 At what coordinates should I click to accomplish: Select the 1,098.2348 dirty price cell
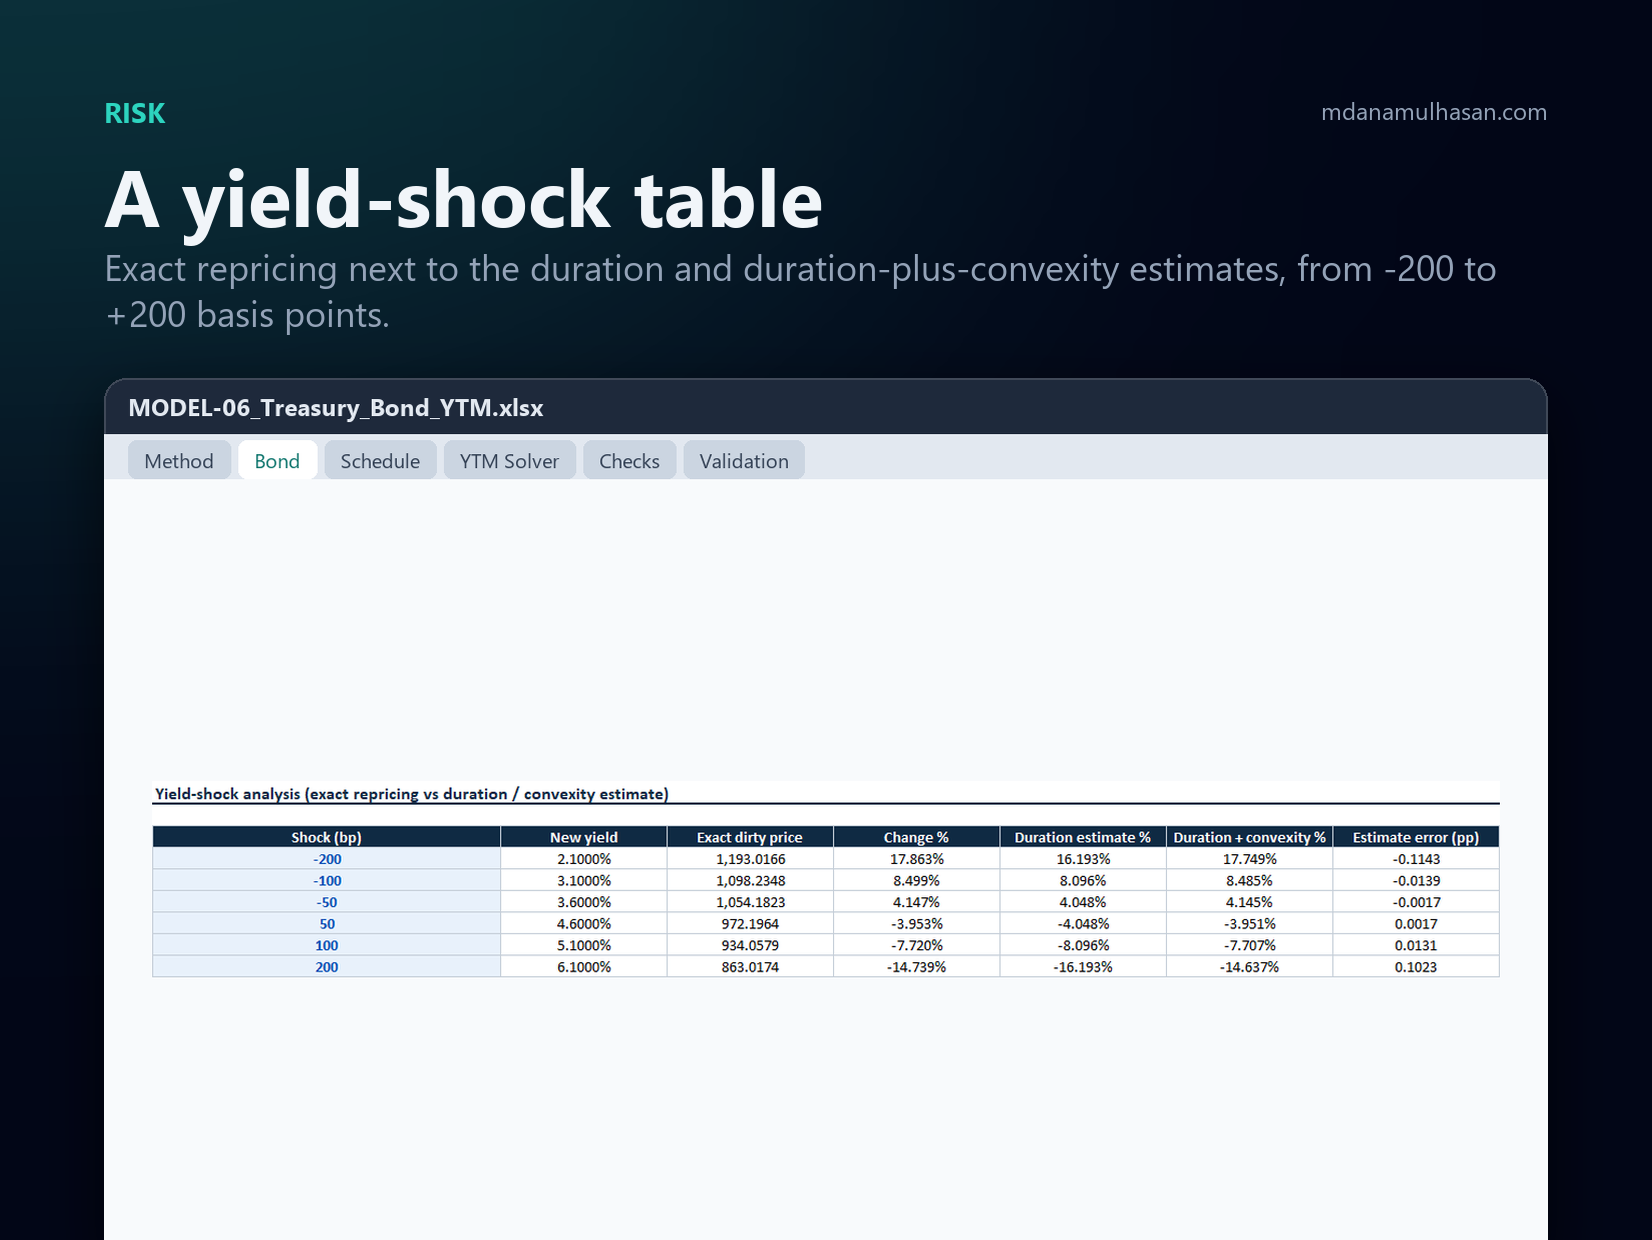(750, 881)
